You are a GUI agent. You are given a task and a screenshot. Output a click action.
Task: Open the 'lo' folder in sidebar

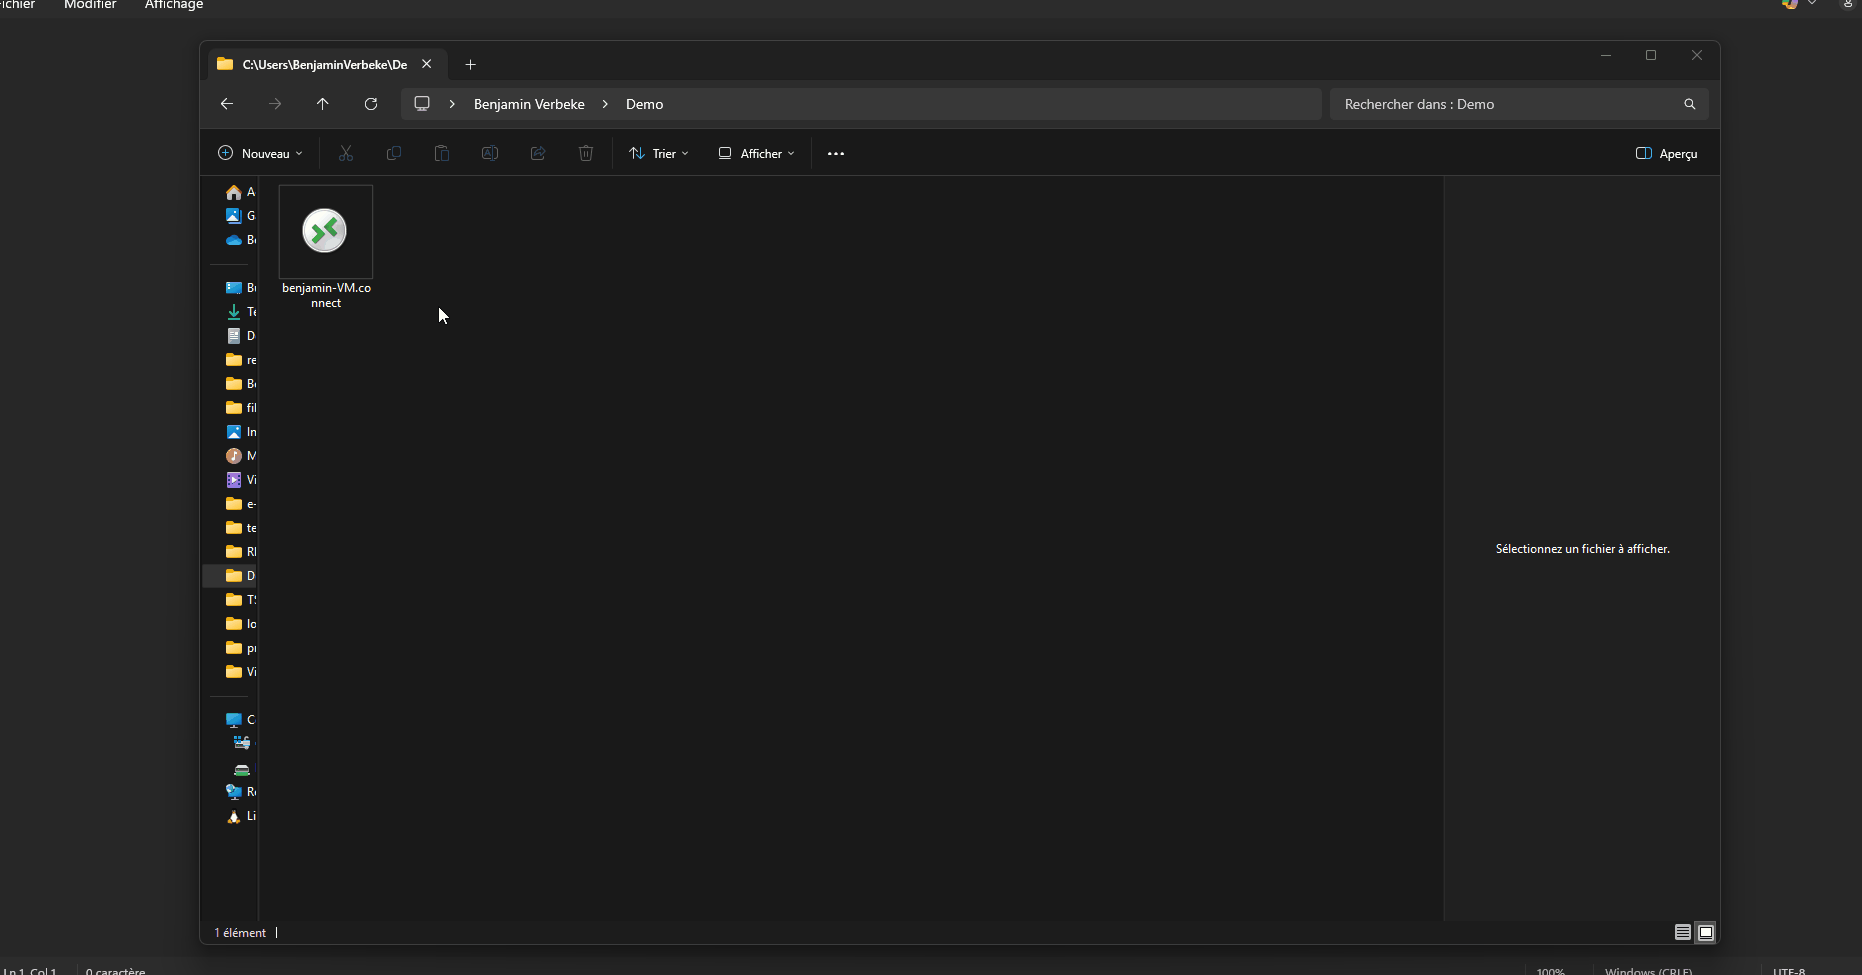[x=239, y=624]
